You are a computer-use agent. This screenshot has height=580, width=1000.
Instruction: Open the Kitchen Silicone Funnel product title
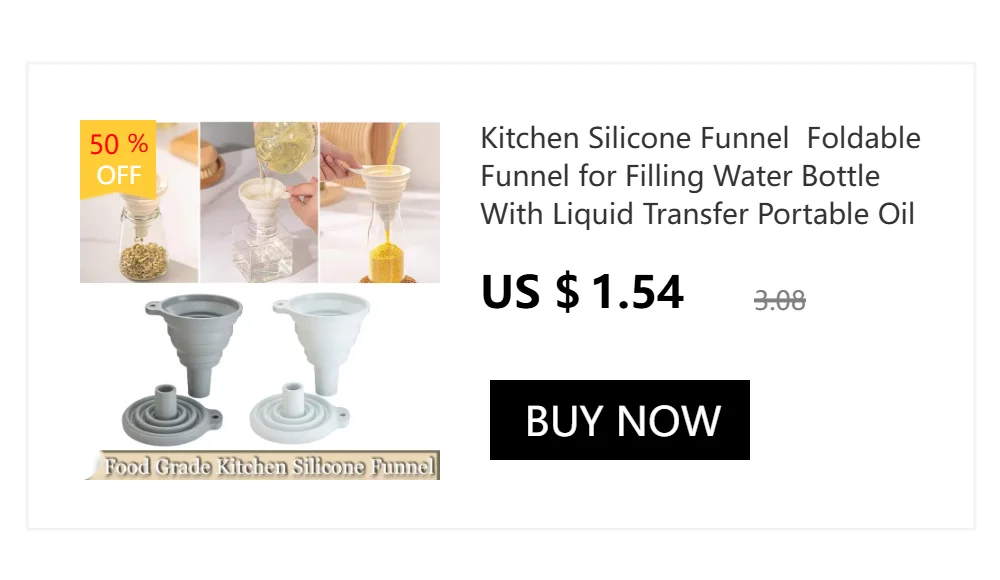700,176
